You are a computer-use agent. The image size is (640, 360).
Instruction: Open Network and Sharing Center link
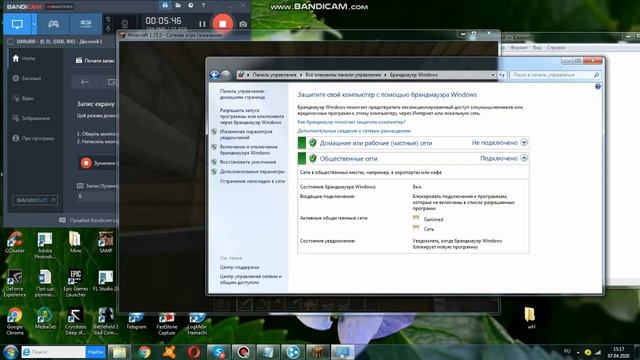251,279
